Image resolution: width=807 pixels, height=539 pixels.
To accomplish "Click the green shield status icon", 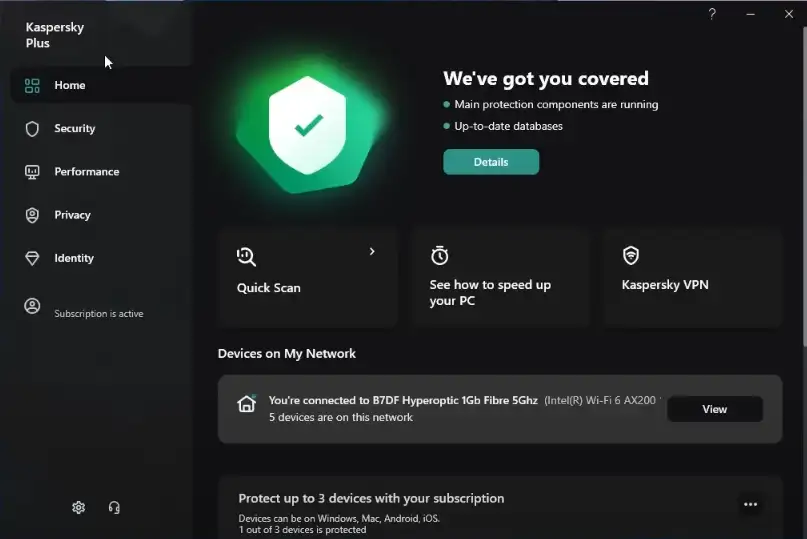I will click(x=308, y=125).
